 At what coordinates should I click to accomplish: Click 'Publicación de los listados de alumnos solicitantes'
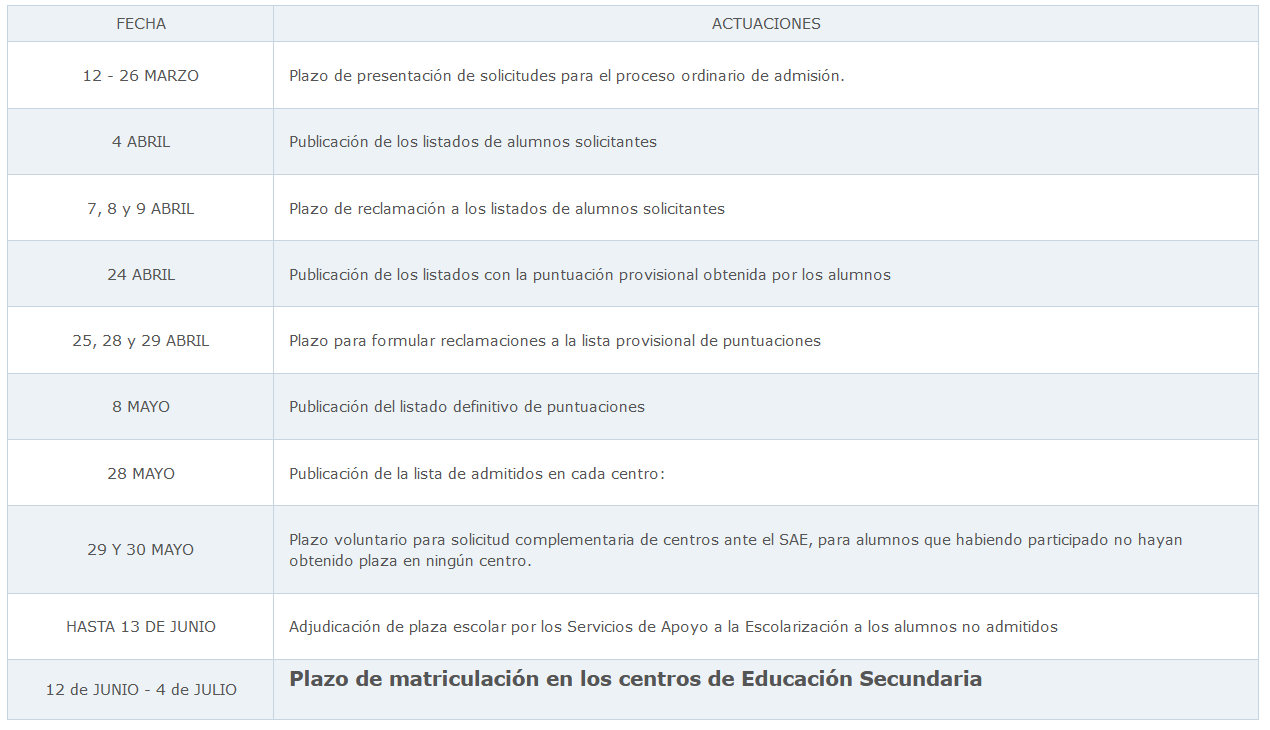click(x=473, y=142)
